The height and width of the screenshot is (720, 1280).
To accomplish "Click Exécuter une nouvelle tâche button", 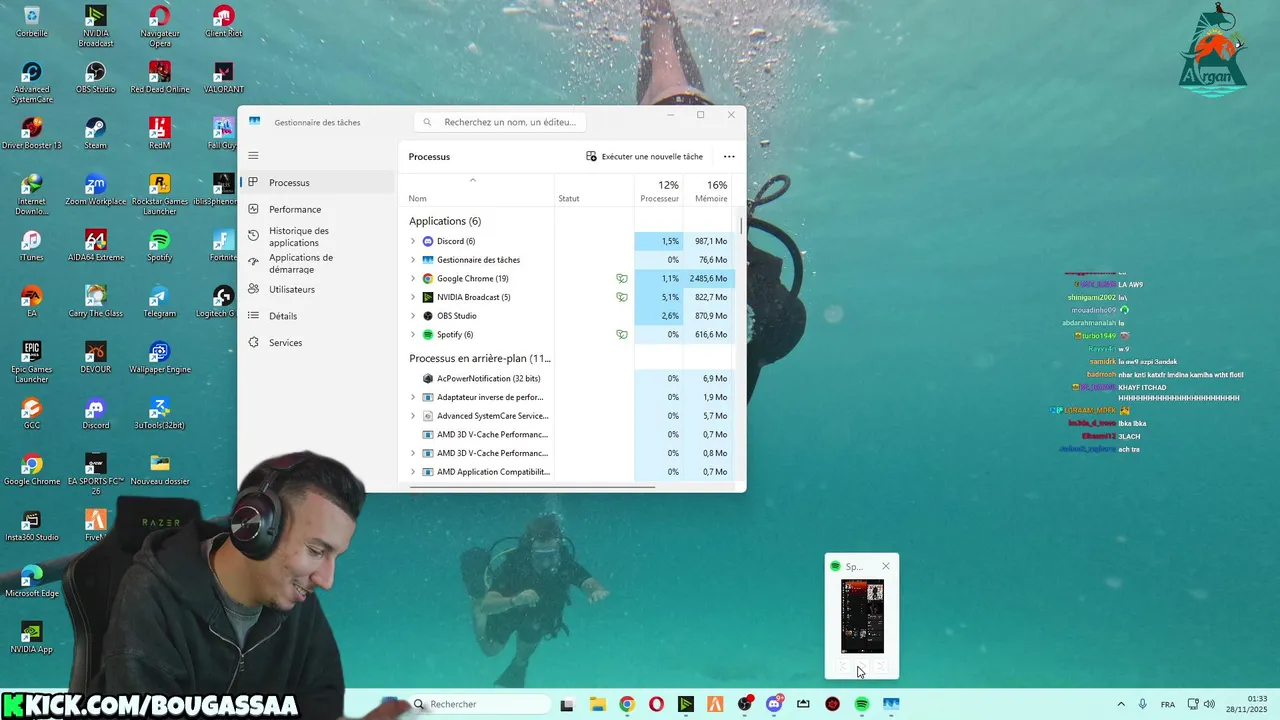I will (x=645, y=156).
